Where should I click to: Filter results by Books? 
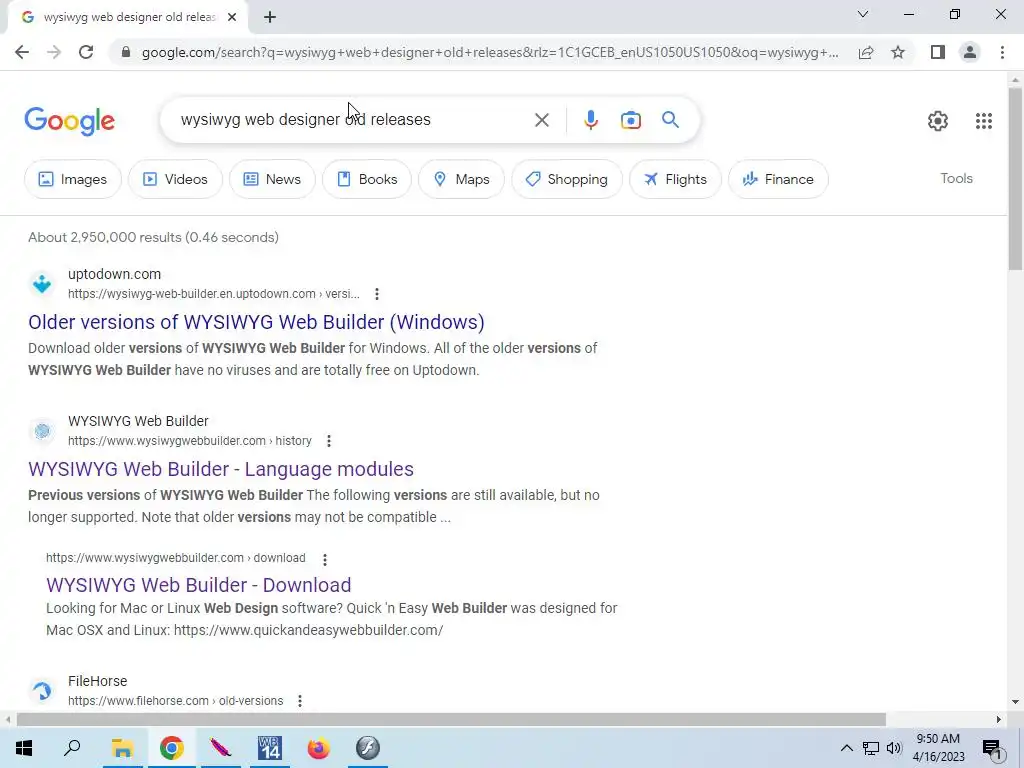367,179
